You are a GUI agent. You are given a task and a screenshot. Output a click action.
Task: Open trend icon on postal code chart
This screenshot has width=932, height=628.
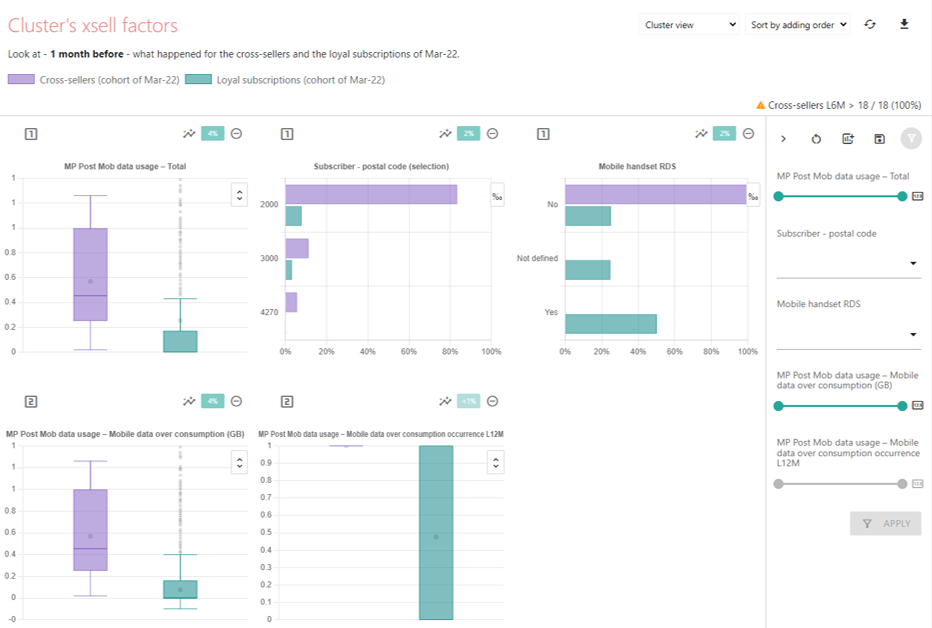tap(445, 134)
